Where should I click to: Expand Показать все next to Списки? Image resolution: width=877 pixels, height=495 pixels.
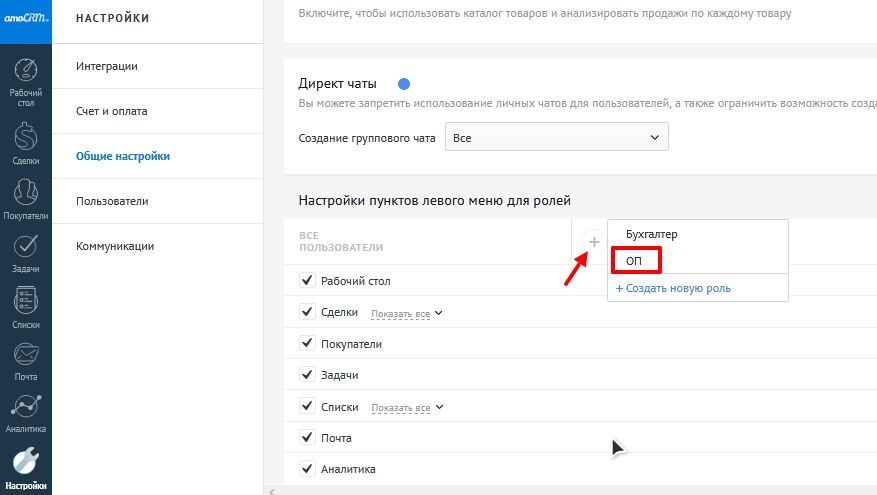coord(406,408)
